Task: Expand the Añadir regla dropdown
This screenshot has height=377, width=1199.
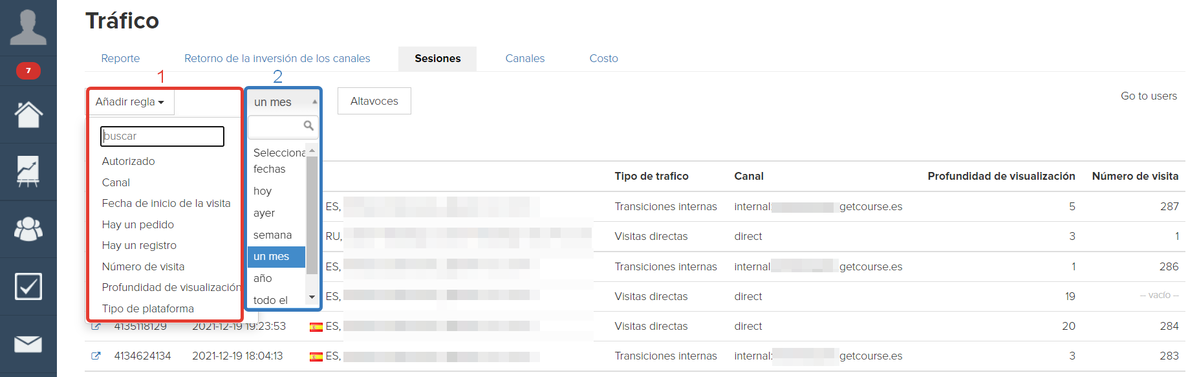Action: coord(130,102)
